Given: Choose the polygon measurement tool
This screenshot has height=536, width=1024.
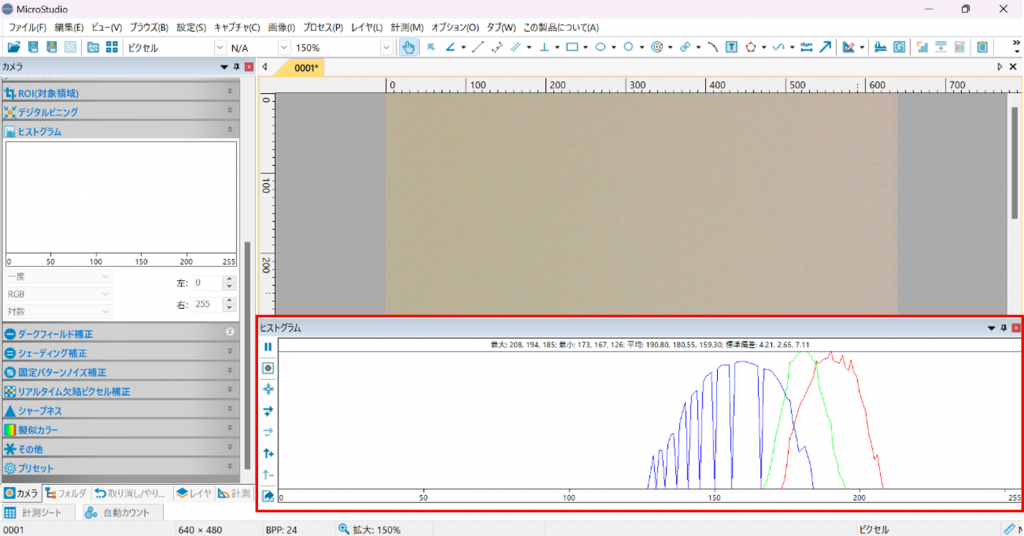Looking at the screenshot, I should [750, 47].
